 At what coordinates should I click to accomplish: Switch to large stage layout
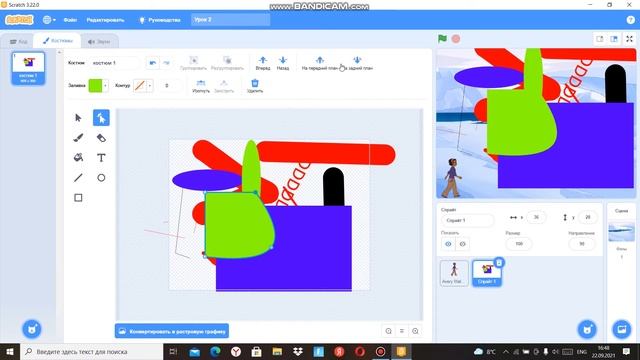tap(614, 39)
